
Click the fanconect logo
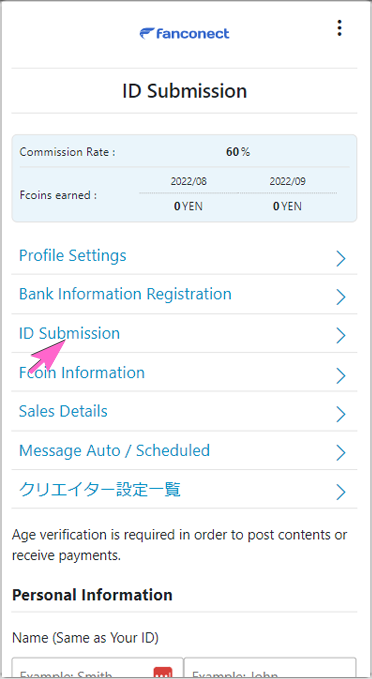point(184,33)
